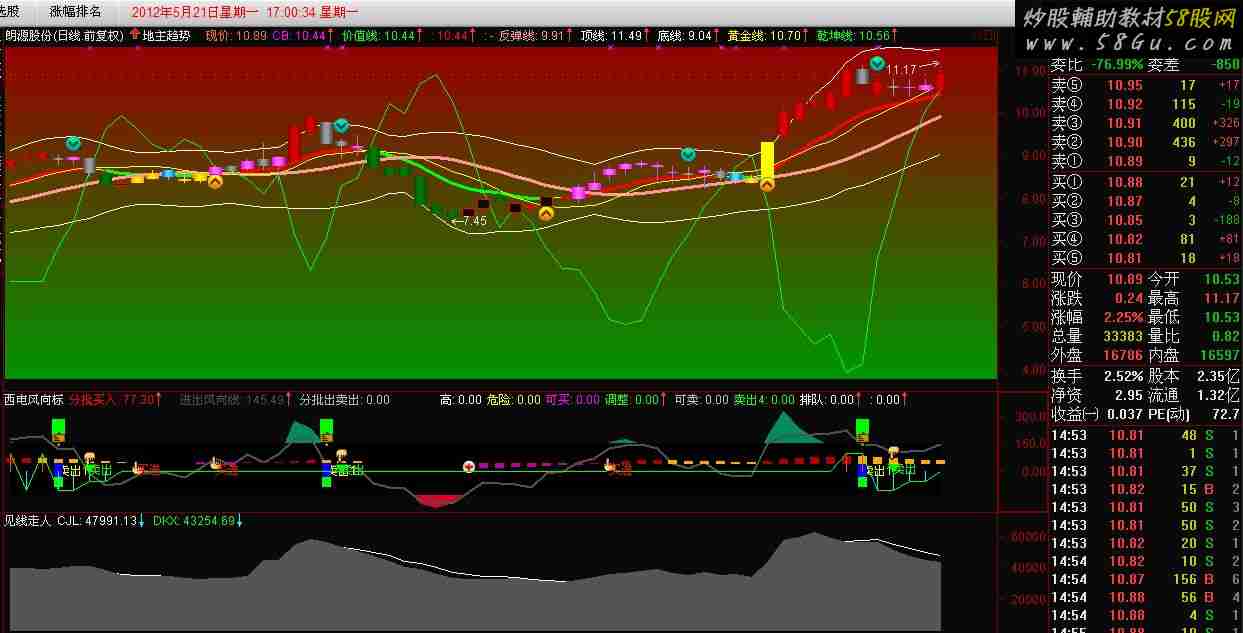Click the 价值线: 10.44 label
This screenshot has width=1243, height=633.
pos(378,35)
